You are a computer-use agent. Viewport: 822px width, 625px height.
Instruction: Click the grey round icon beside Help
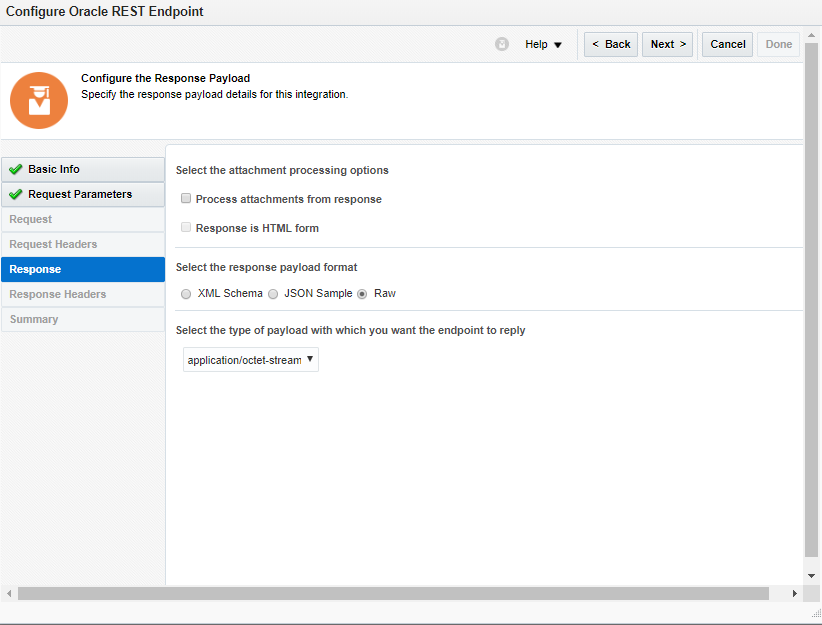(502, 44)
